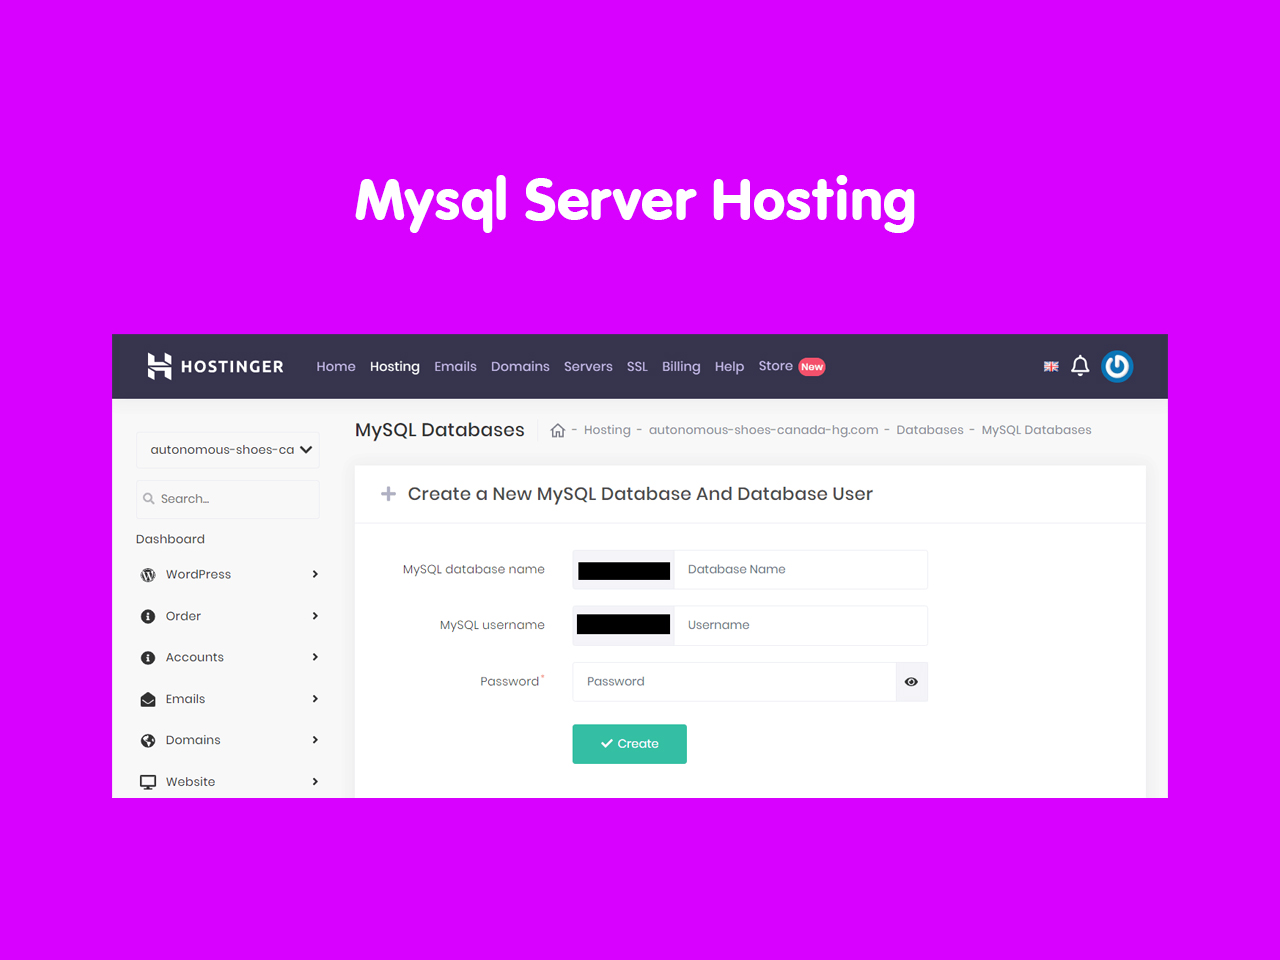Open the Help menu item
Viewport: 1280px width, 960px height.
click(729, 367)
